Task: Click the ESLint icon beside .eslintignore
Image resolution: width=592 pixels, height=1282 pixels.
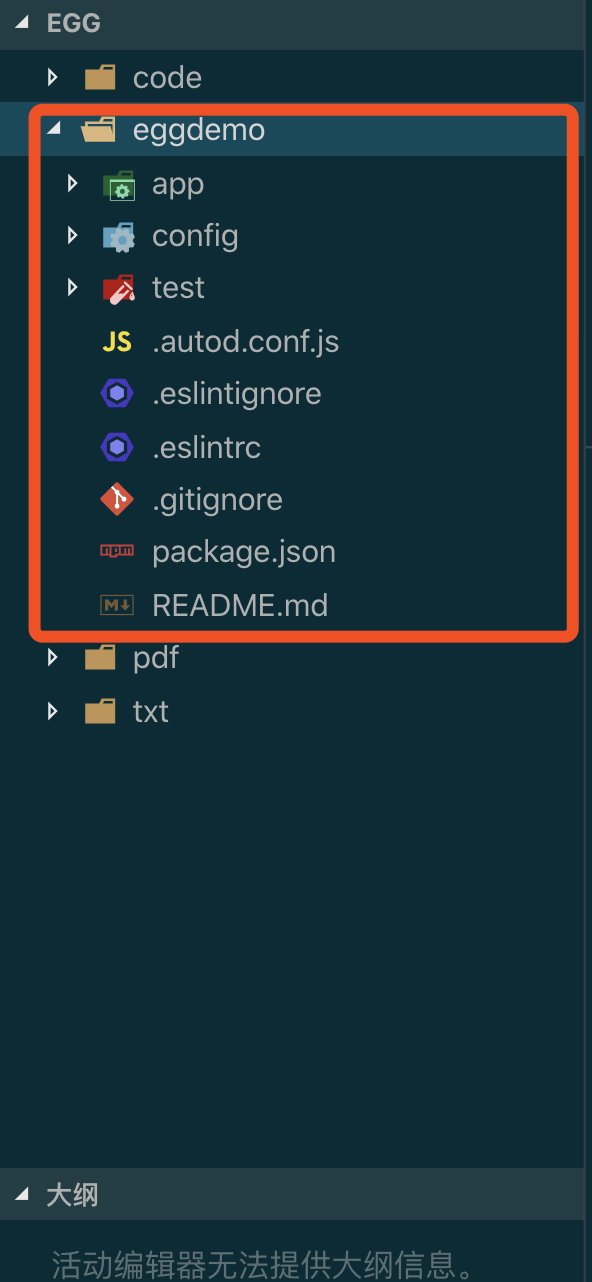Action: (x=117, y=393)
